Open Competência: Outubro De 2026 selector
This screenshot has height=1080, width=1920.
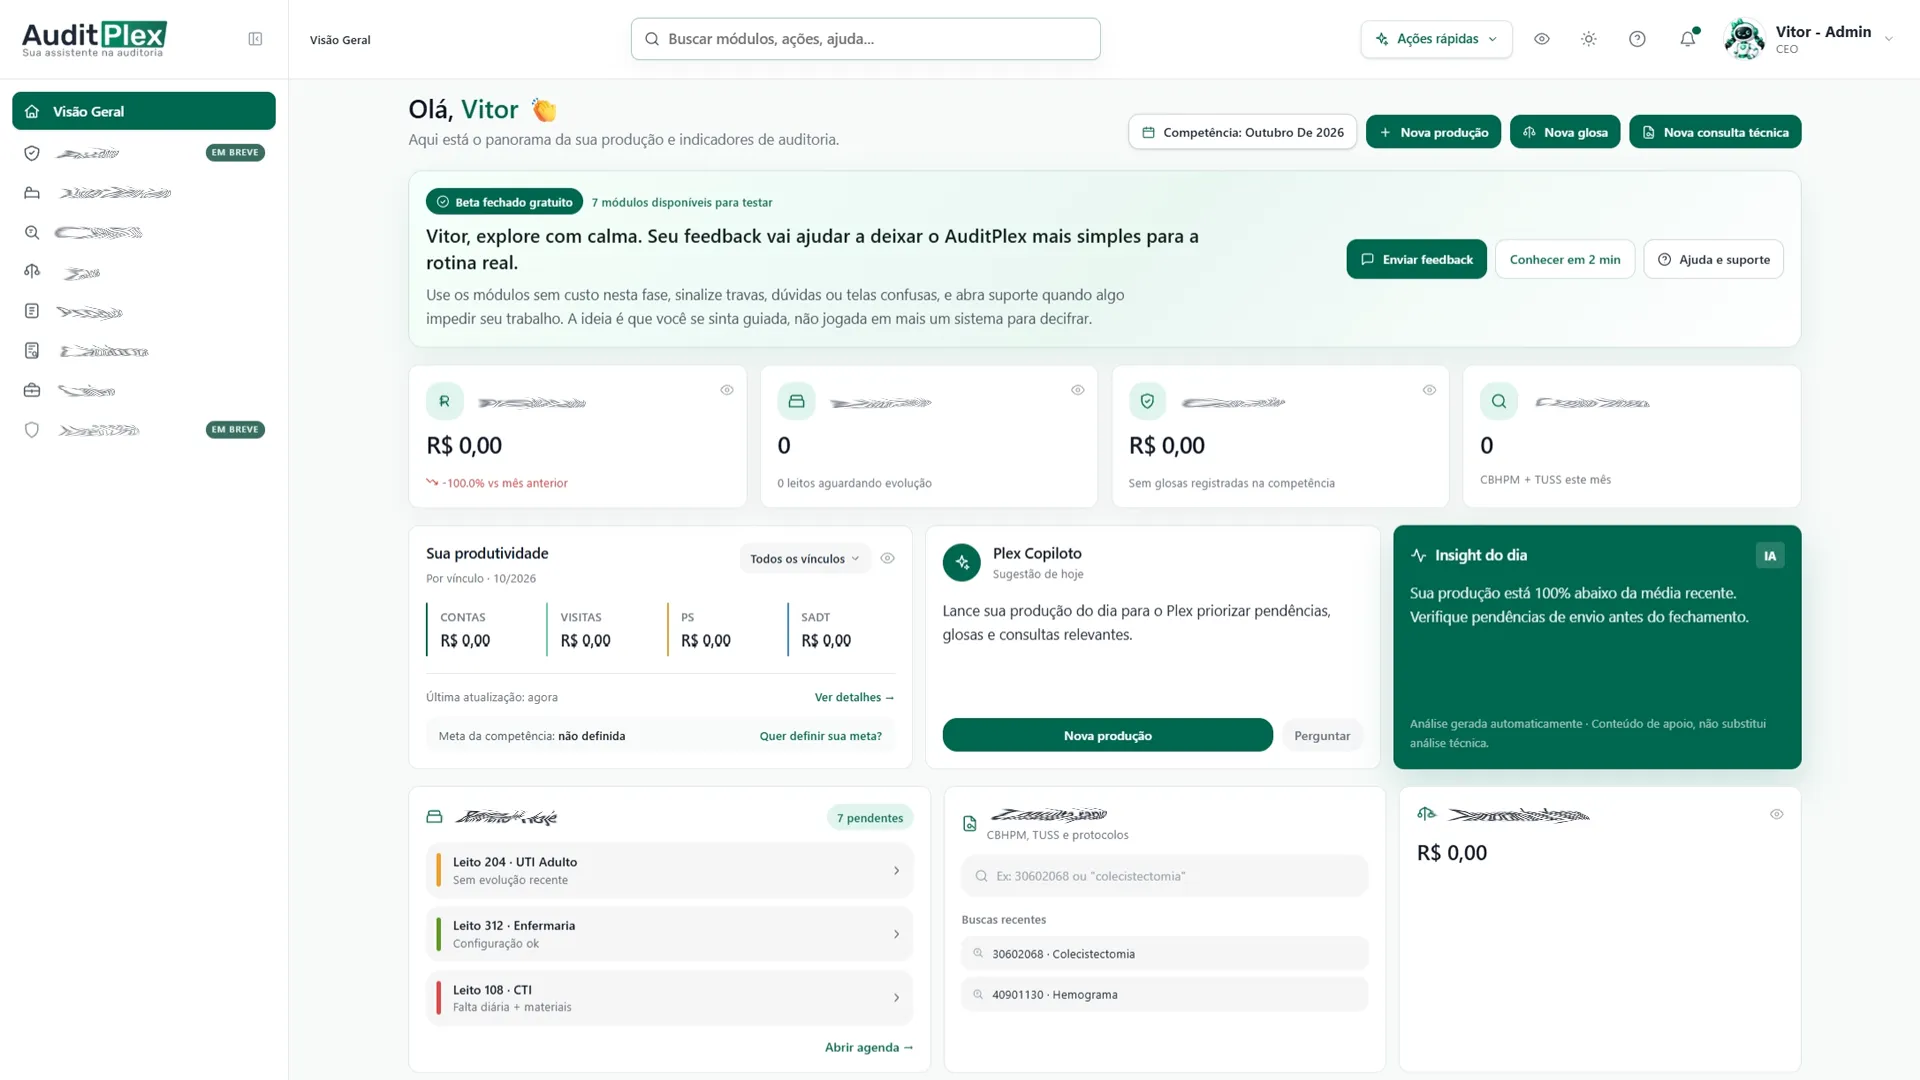(x=1243, y=132)
